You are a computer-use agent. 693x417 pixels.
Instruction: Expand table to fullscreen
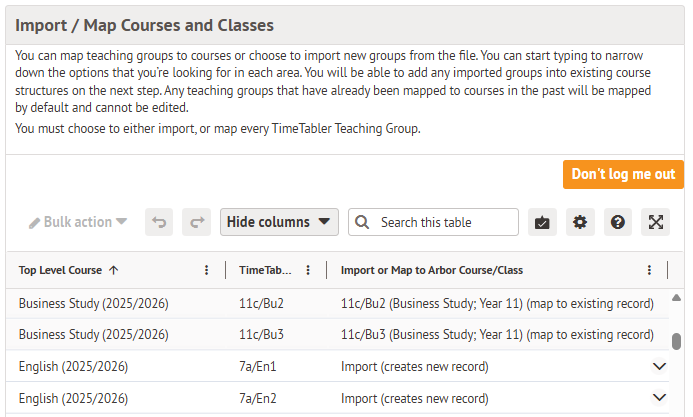coord(656,222)
